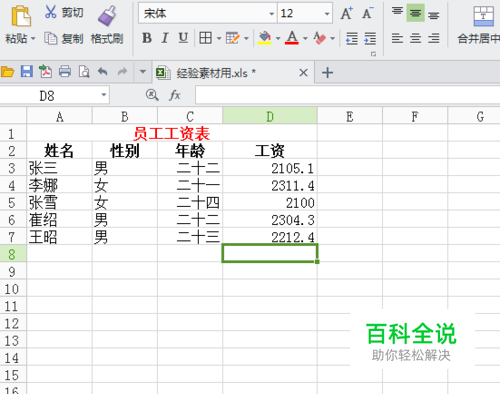Align text left

tap(397, 38)
